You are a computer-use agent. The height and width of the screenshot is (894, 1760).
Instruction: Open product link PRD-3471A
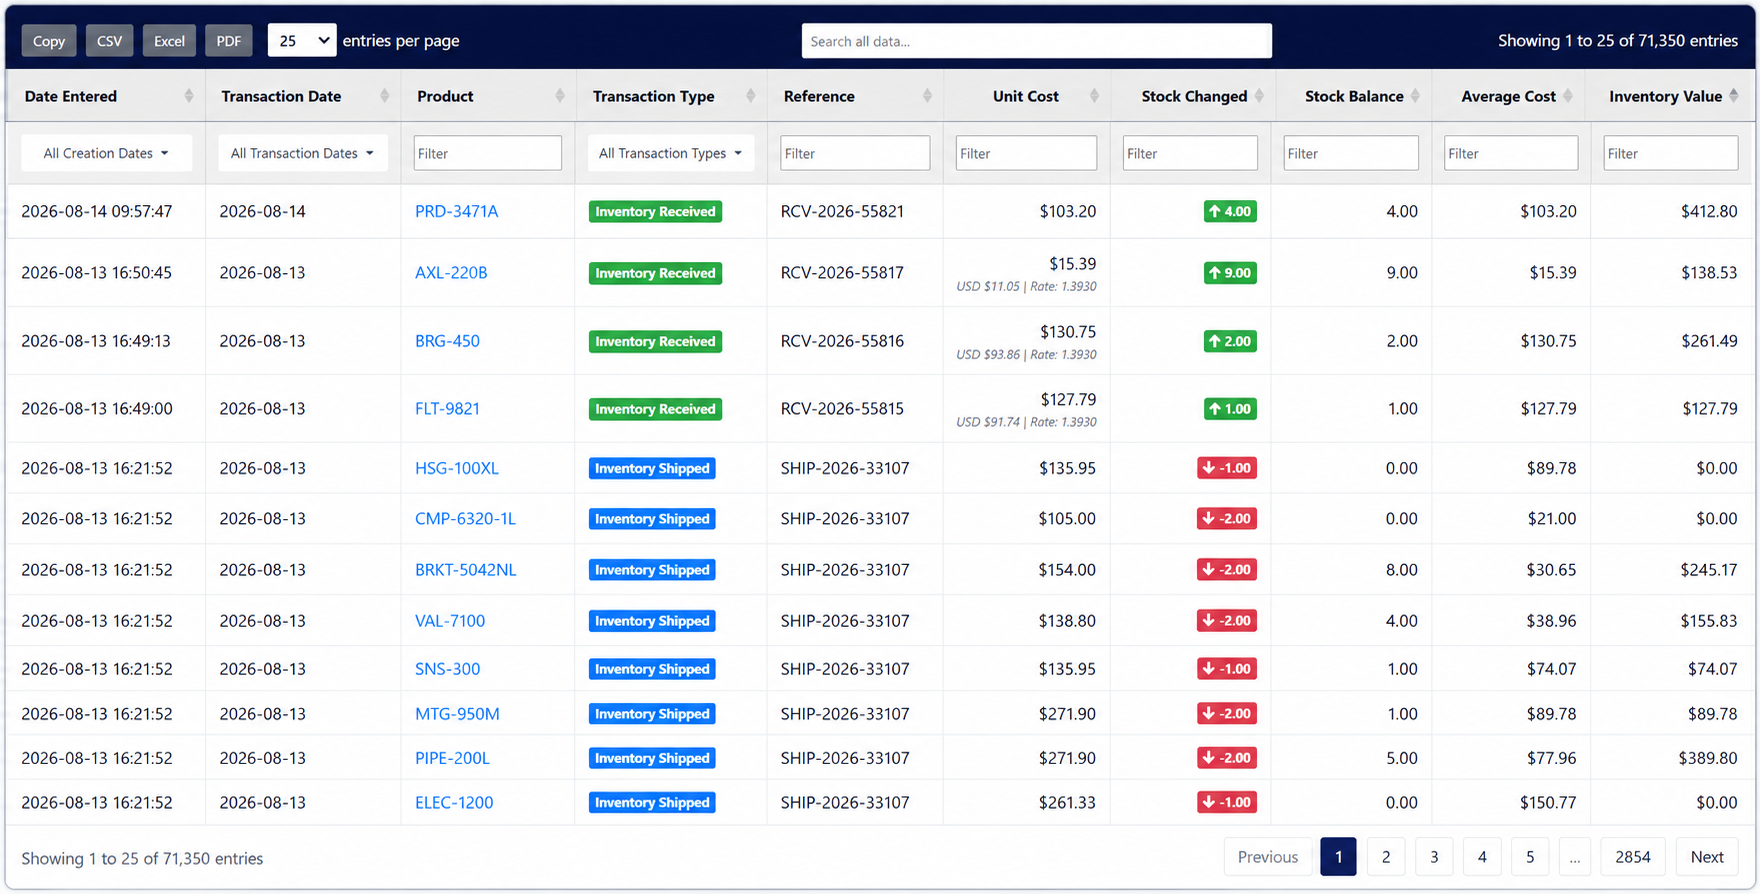click(x=456, y=211)
